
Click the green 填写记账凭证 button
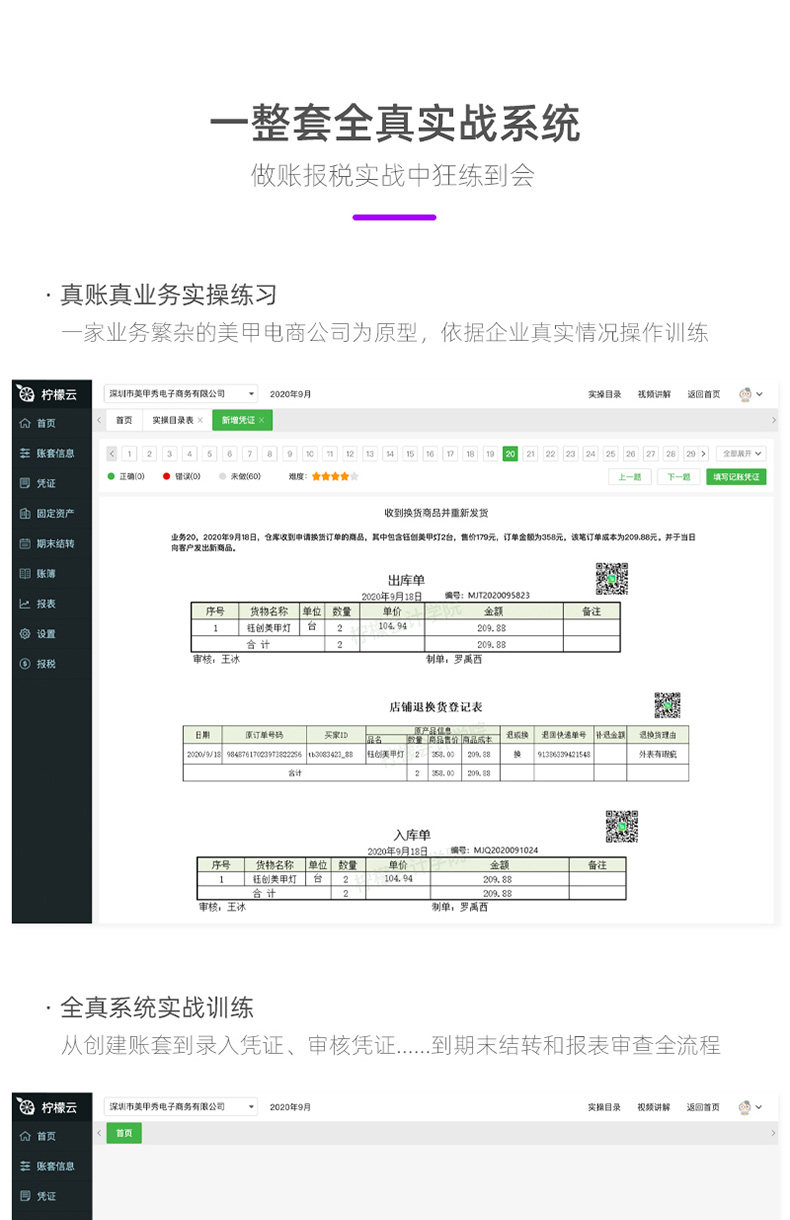[736, 477]
